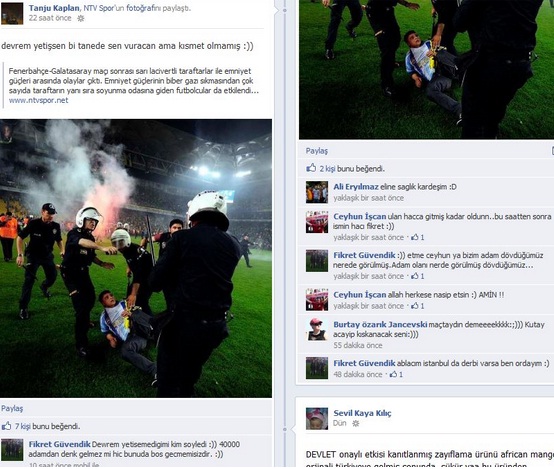Open Ceyhun İşcan's name in amin comment
Viewport: 554px width, 469px height.
tap(360, 295)
